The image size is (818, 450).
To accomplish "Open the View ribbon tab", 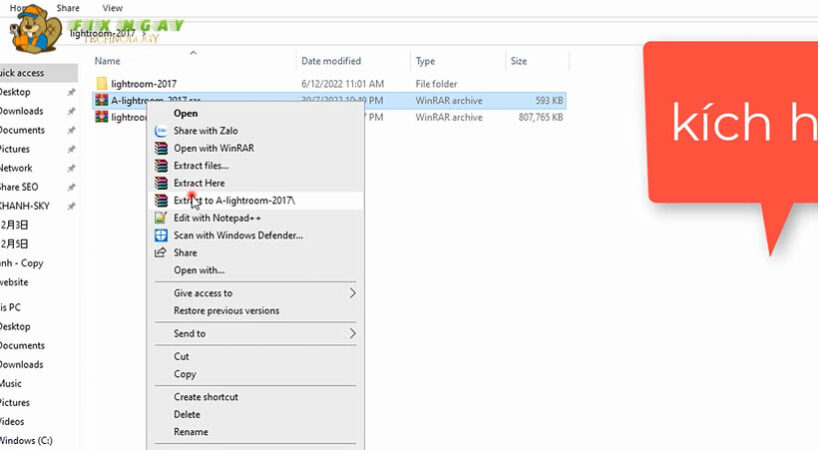I will [x=113, y=6].
